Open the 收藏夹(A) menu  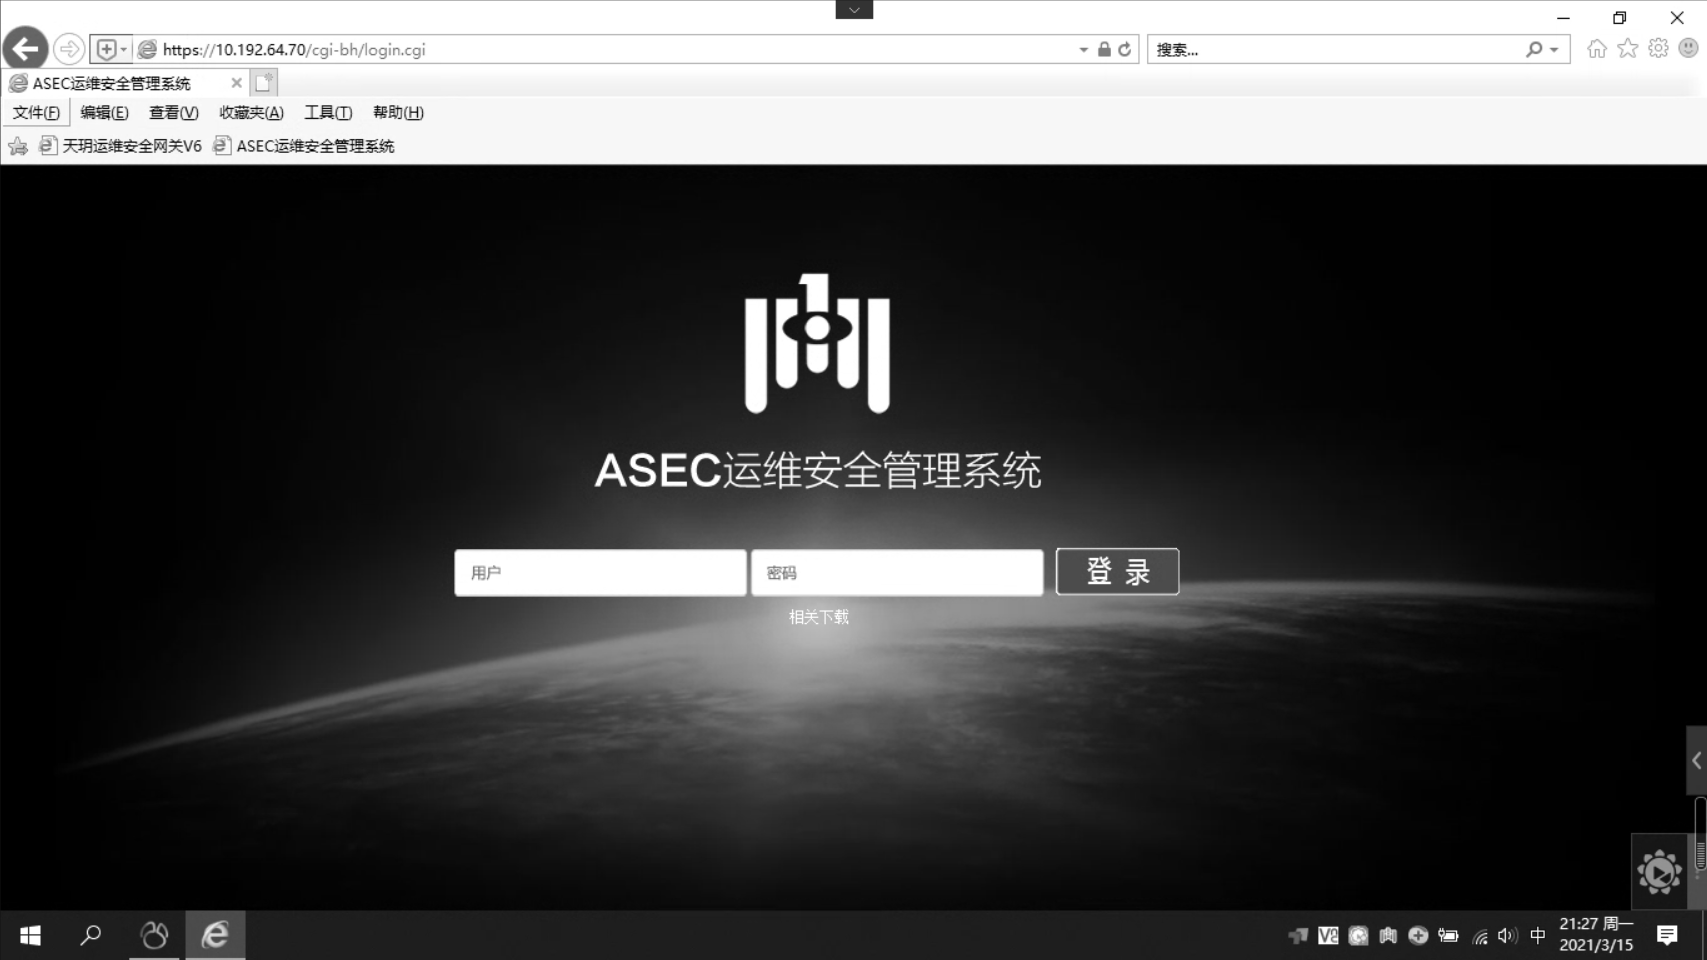pos(251,113)
